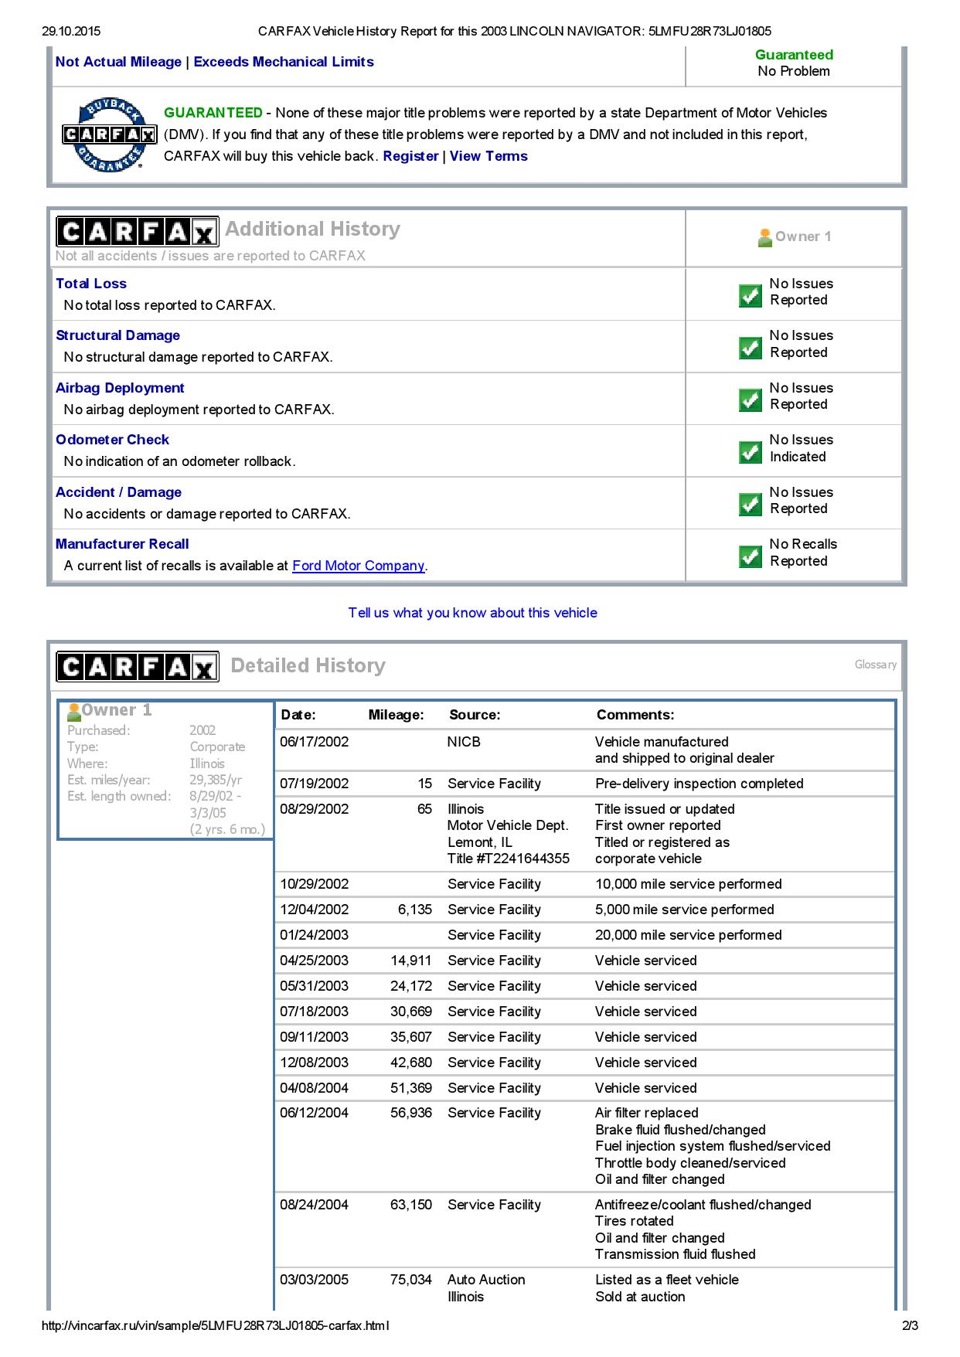960x1357 pixels.
Task: Click the green checkmark in the Odometer Check row
Action: (x=750, y=452)
